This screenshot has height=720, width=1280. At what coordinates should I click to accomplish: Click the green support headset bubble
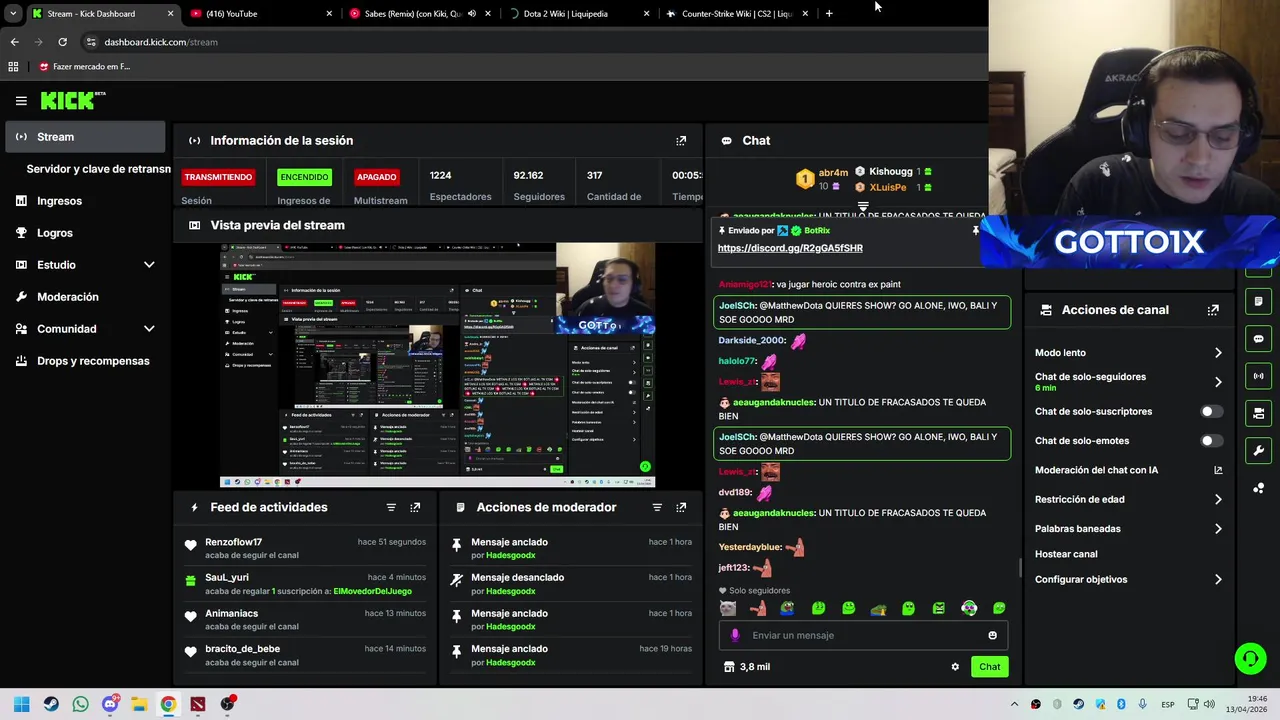1250,658
